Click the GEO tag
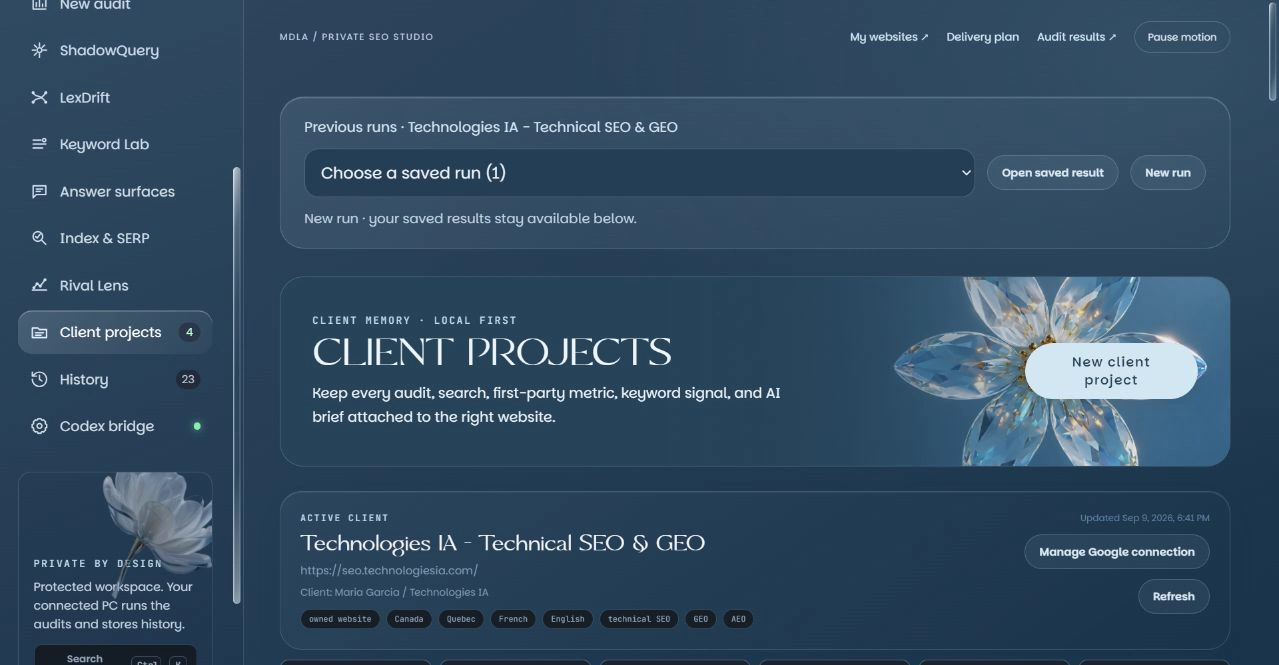This screenshot has height=665, width=1279. (x=700, y=619)
